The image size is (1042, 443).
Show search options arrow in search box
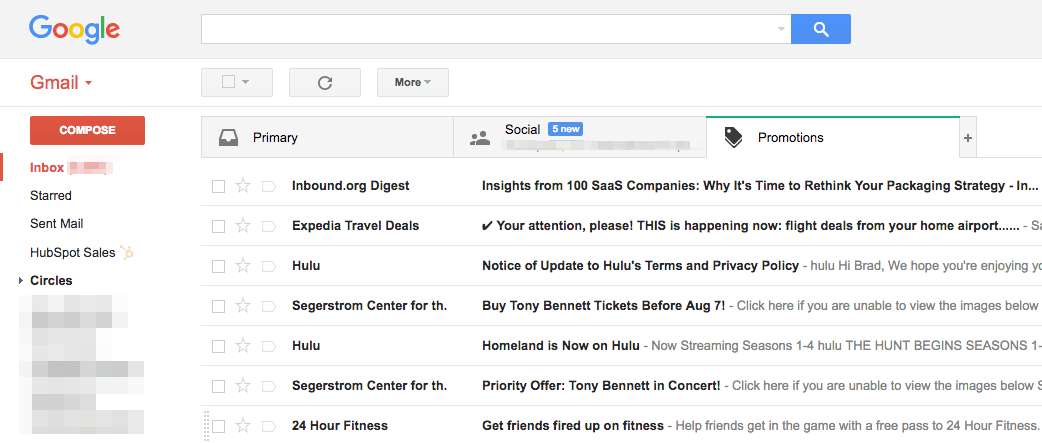[x=781, y=29]
